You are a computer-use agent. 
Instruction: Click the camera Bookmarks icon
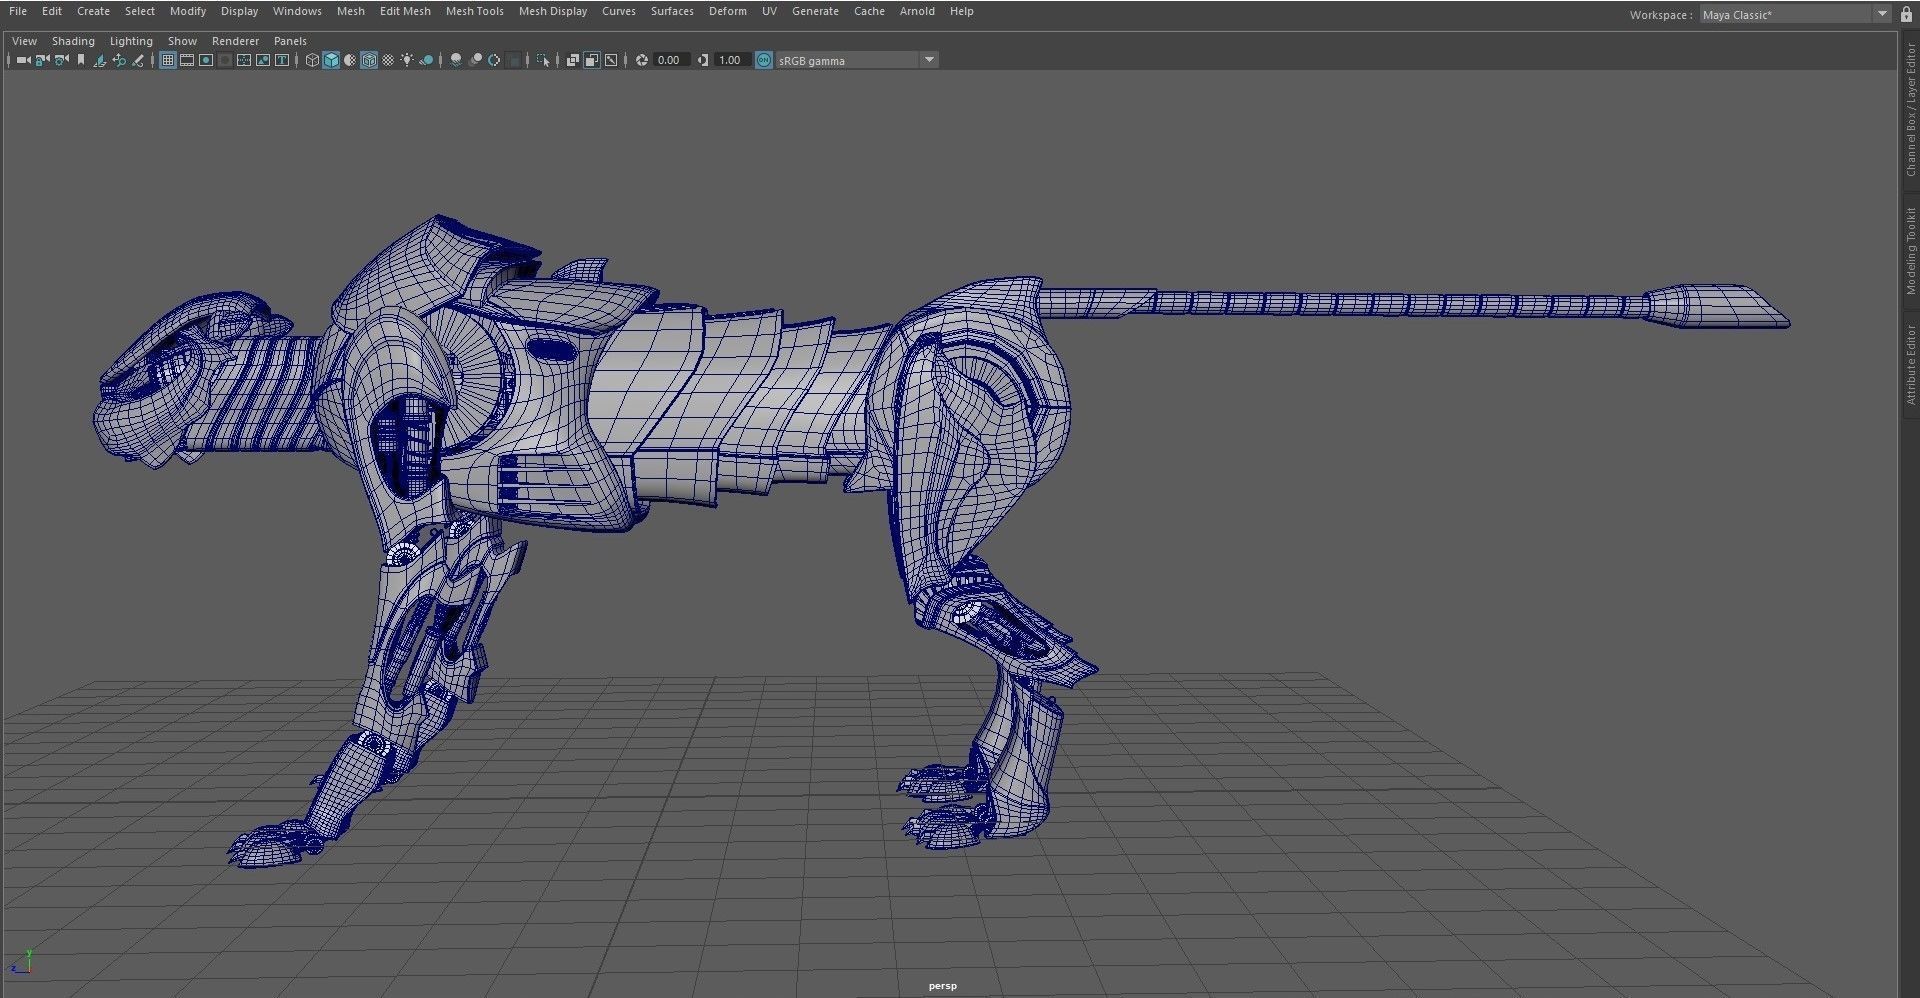pyautogui.click(x=81, y=60)
